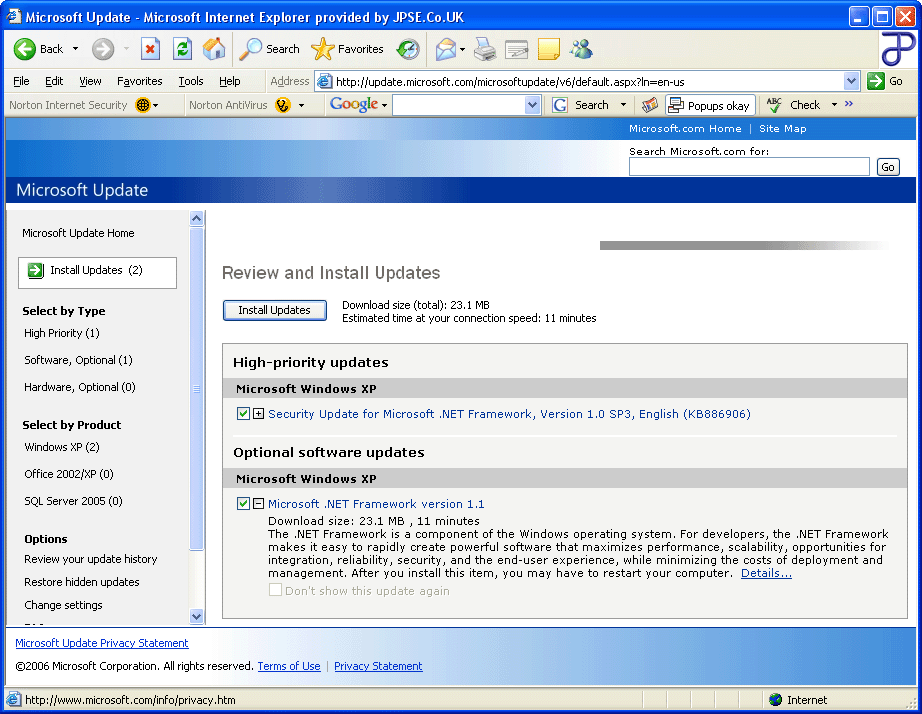Open Norton AntiVirus dropdown arrow

click(x=302, y=106)
